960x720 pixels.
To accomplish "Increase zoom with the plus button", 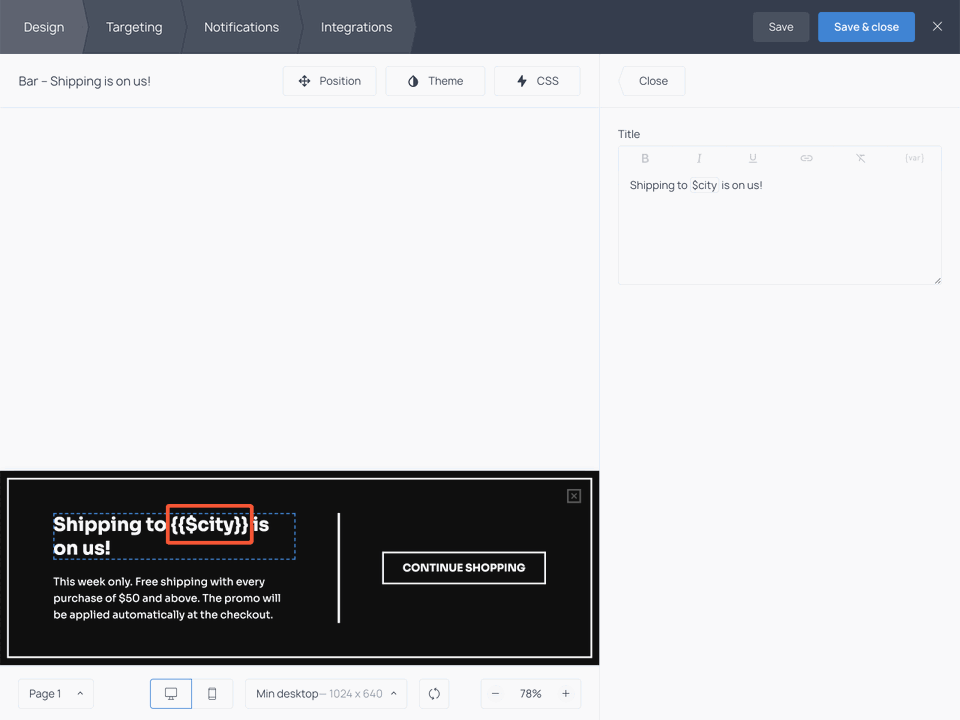I will [x=566, y=694].
